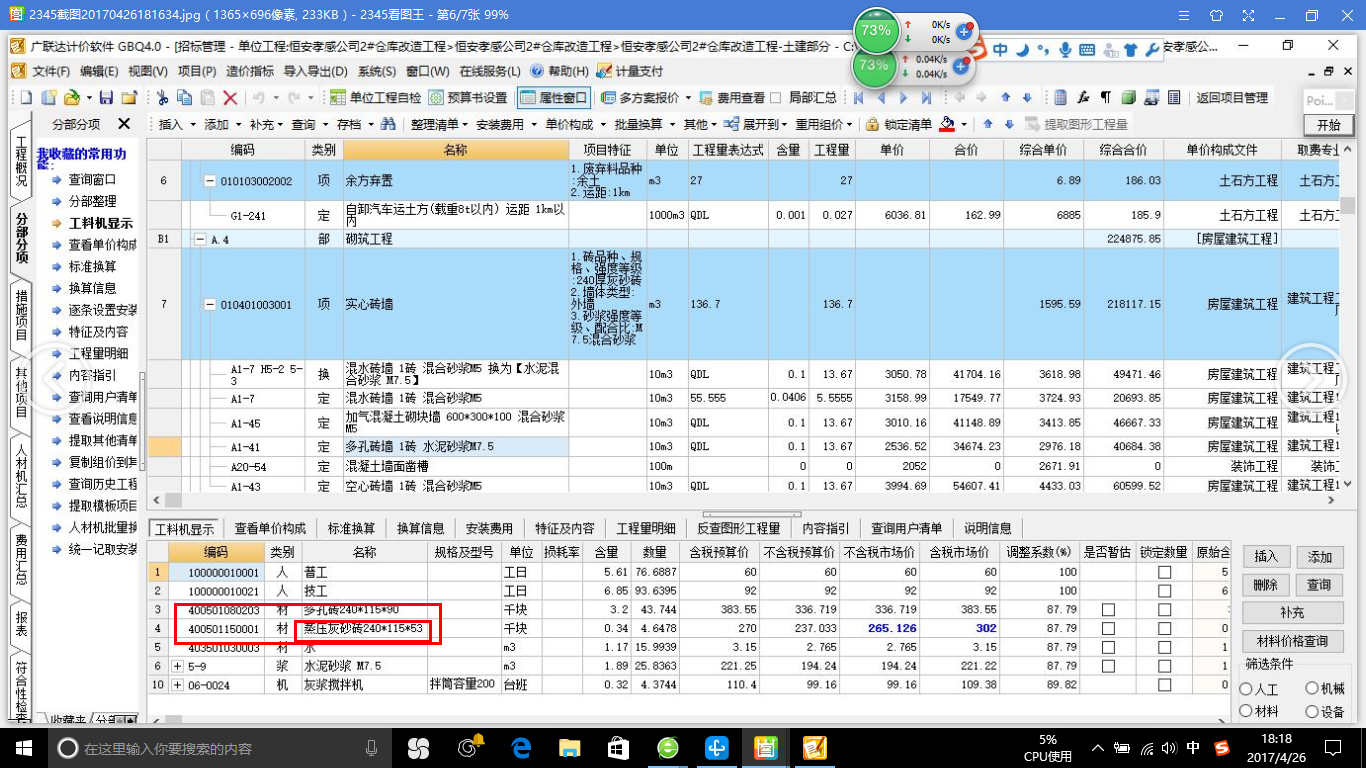1366x768 pixels.
Task: Open the 整理清单 dropdown
Action: tap(439, 124)
